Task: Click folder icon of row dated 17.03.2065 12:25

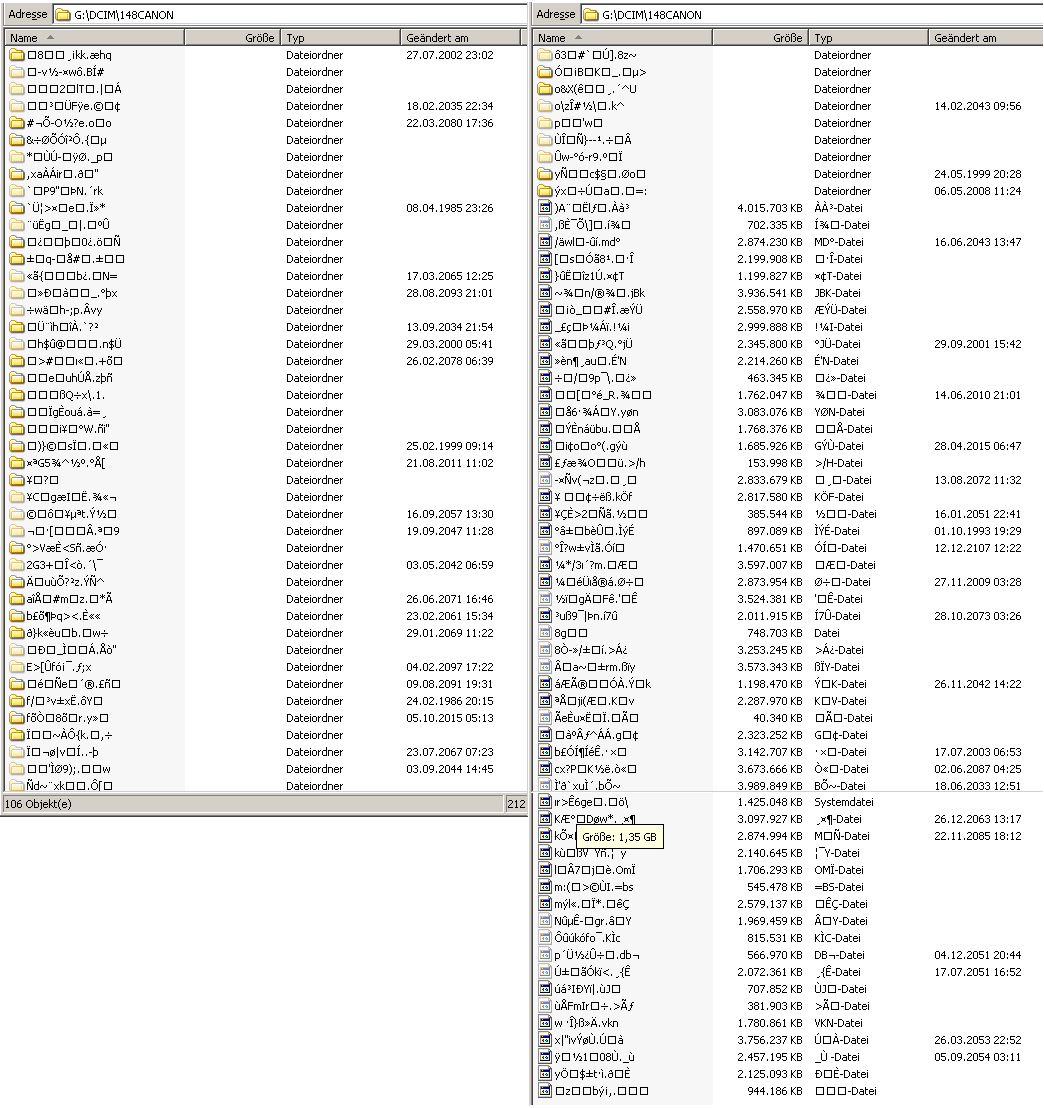Action: click(x=17, y=276)
